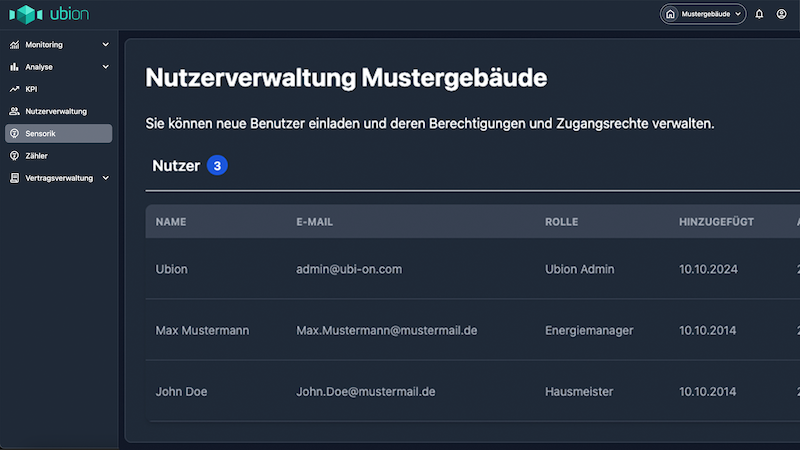Screen dimensions: 800x450
Task: Click the home icon beside Mustergebäude
Action: (670, 15)
